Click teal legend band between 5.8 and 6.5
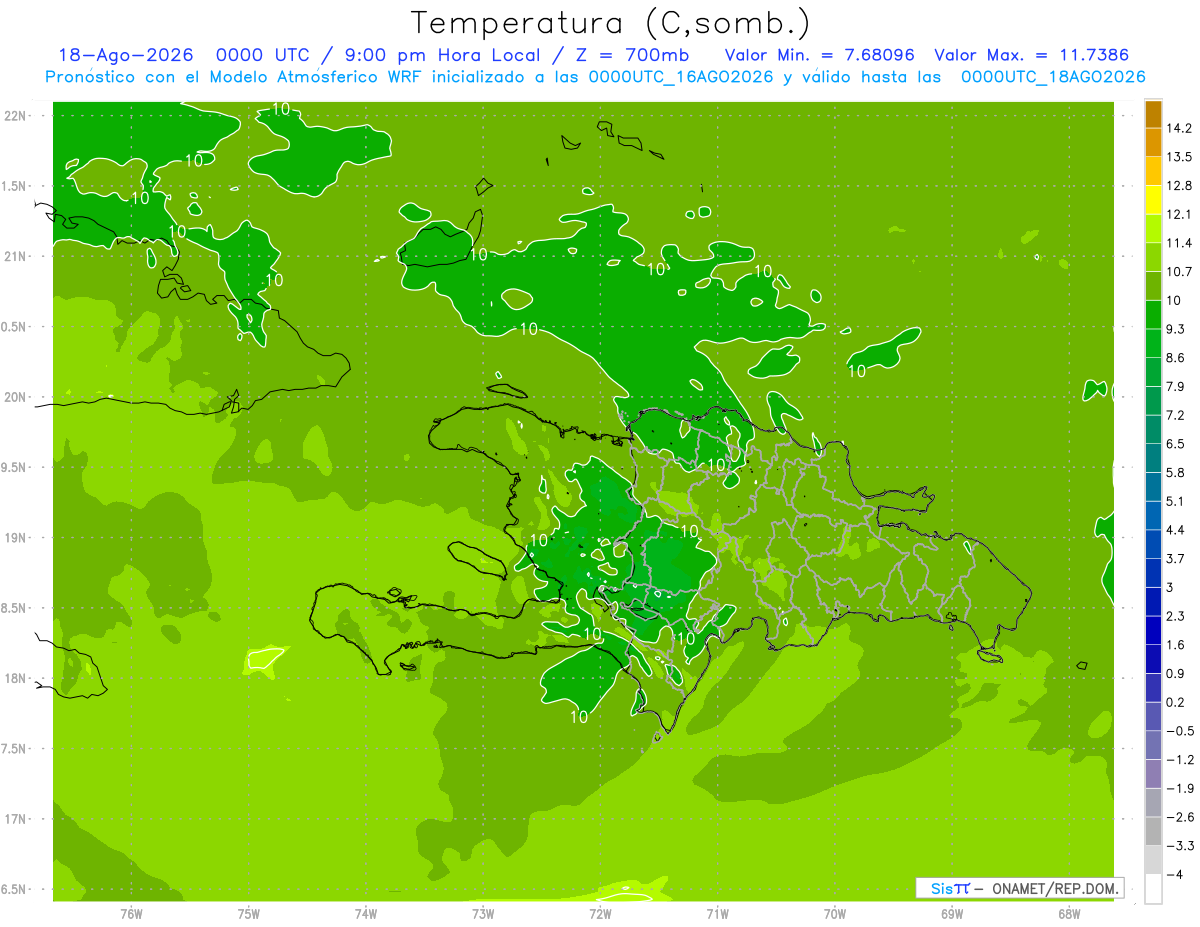Viewport: 1200px width, 927px height. tap(1153, 457)
